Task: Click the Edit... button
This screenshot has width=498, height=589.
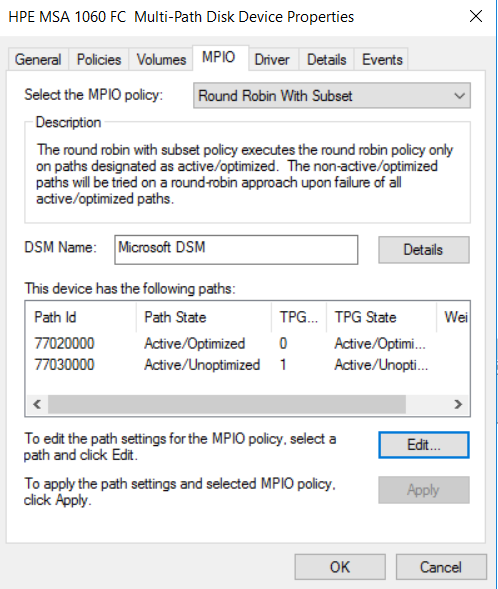Action: pos(424,445)
